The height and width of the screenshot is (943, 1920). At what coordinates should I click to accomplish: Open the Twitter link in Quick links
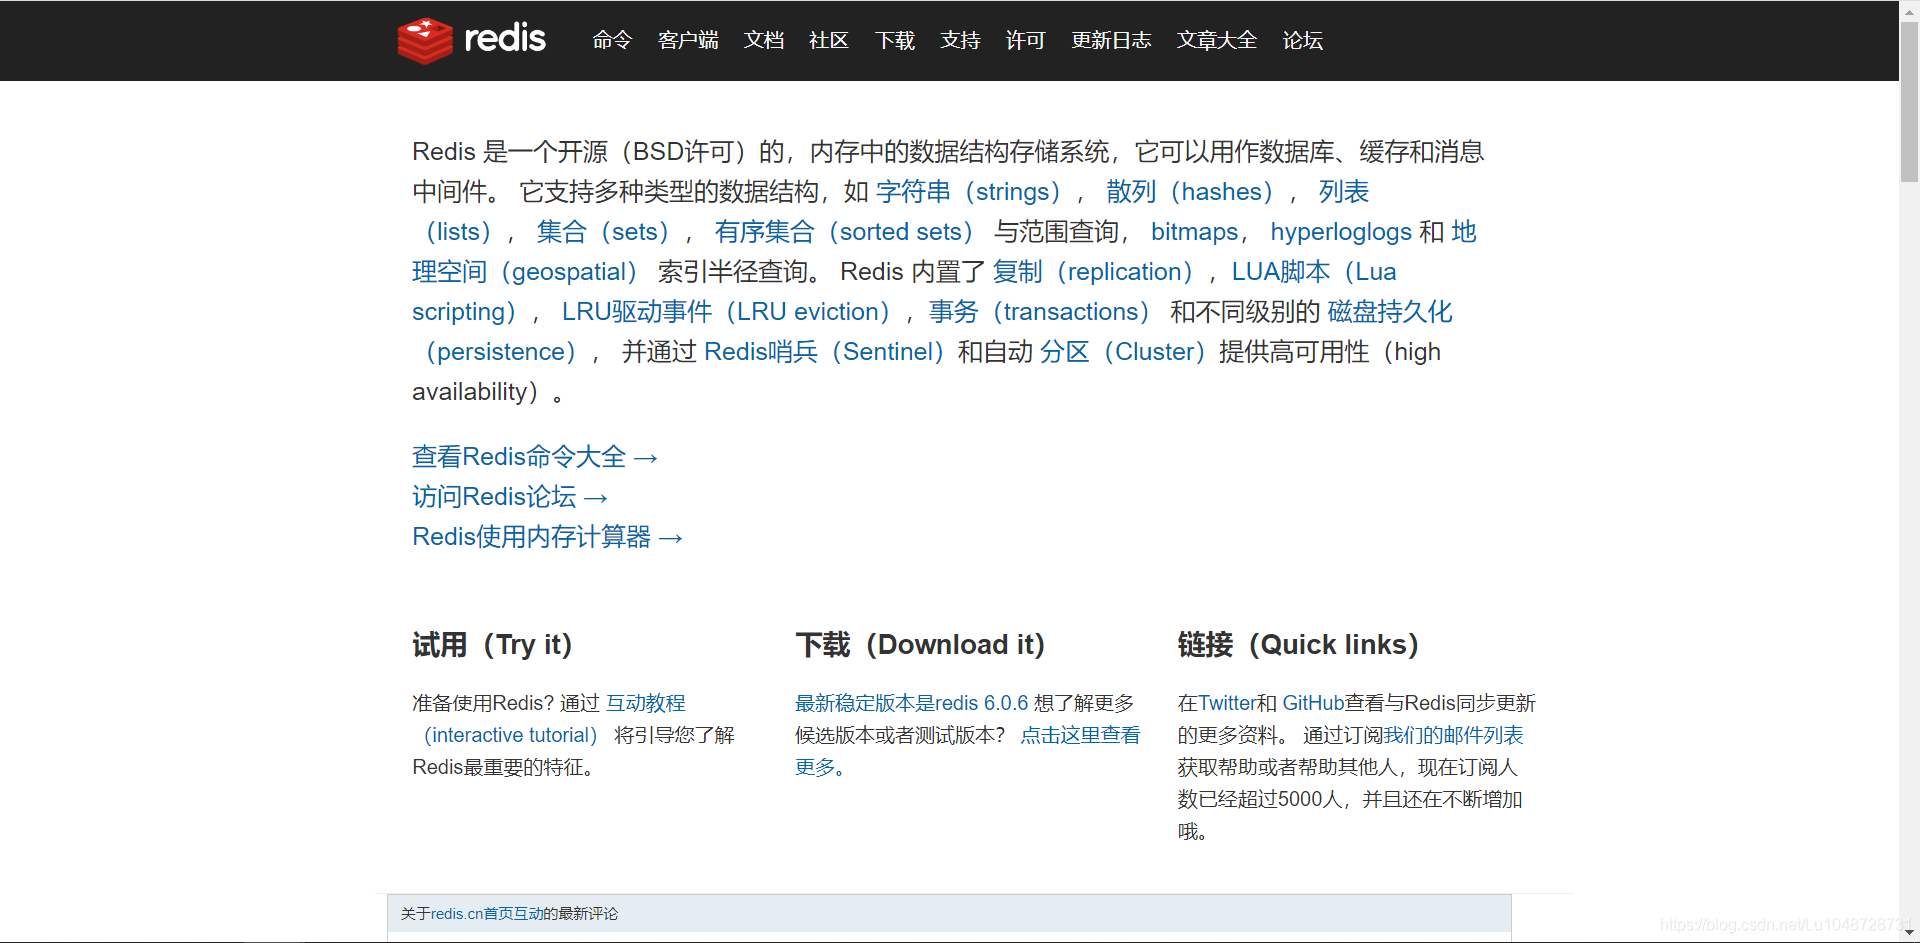(x=1227, y=703)
